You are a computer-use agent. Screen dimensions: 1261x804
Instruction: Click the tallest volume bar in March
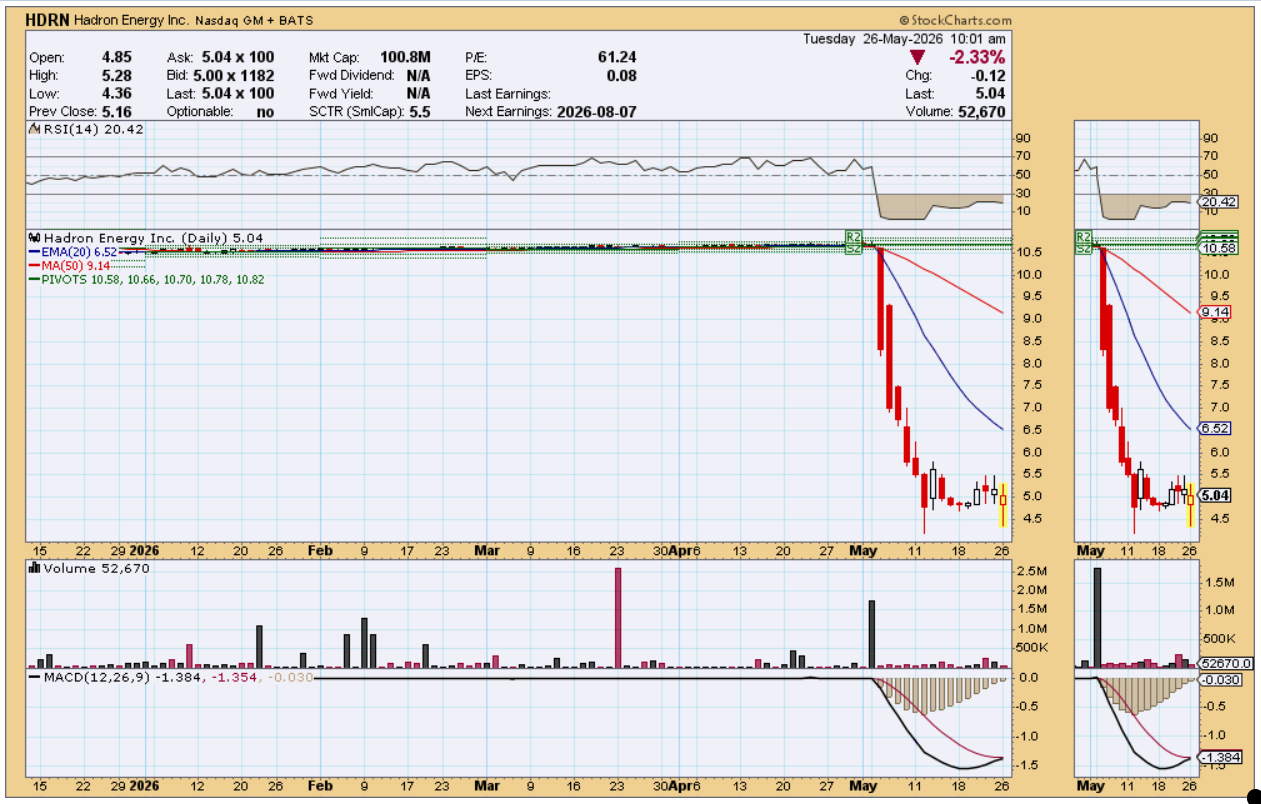coord(618,617)
